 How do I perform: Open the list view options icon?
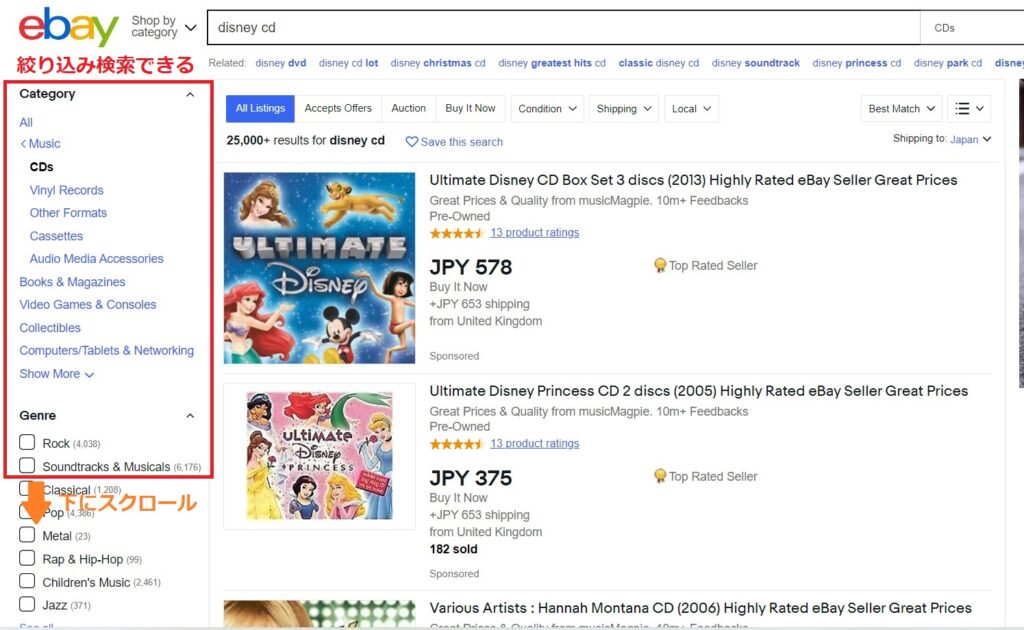pos(968,109)
